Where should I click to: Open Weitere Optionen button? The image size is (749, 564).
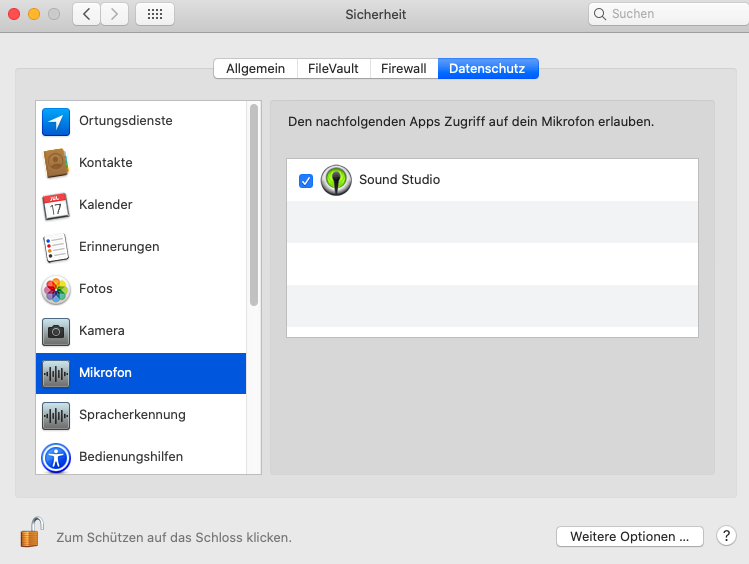tap(630, 536)
